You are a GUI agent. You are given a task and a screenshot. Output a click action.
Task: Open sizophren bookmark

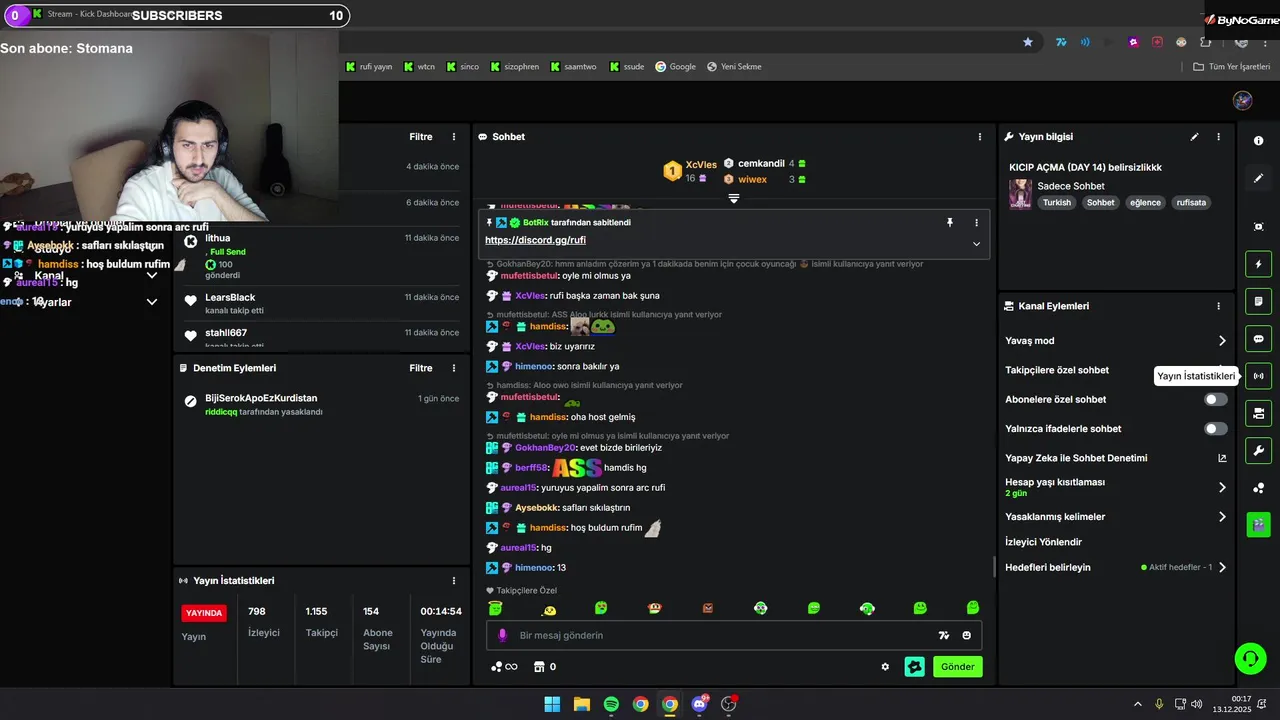point(515,67)
